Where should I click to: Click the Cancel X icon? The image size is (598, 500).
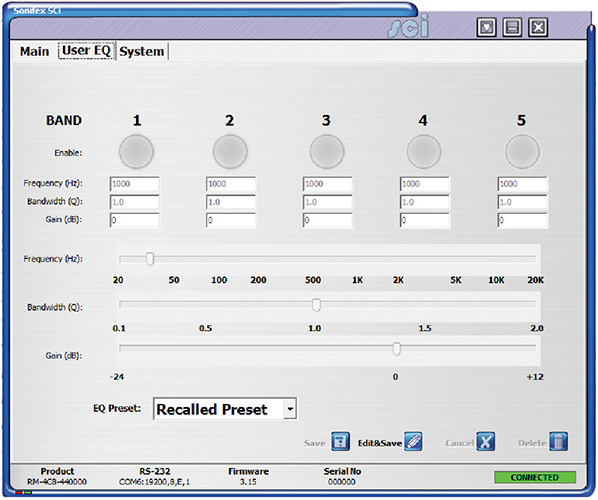(485, 442)
